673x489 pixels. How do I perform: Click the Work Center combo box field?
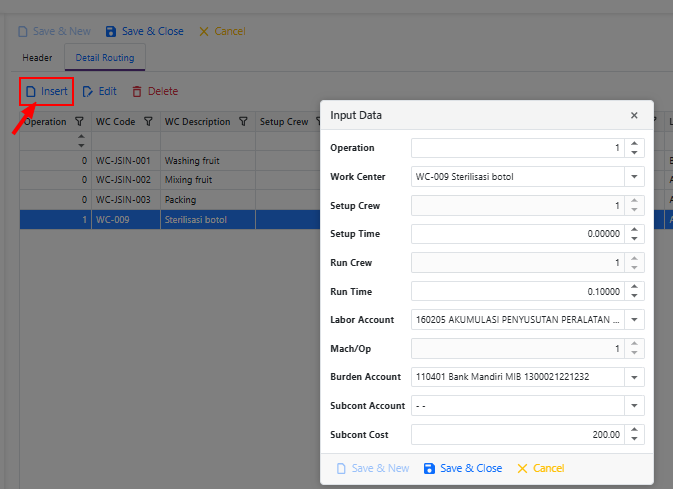click(518, 176)
